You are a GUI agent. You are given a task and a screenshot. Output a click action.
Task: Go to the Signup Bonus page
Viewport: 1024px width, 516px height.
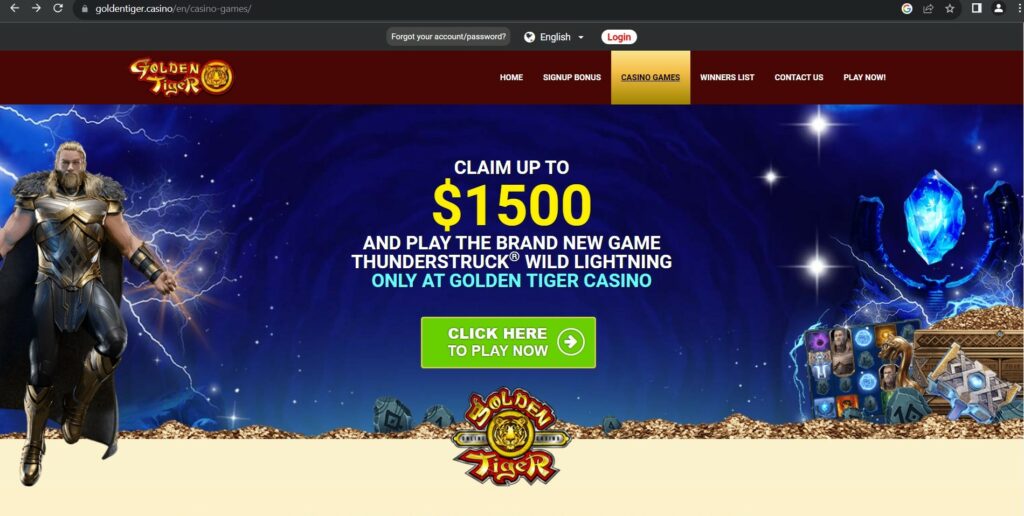click(571, 77)
